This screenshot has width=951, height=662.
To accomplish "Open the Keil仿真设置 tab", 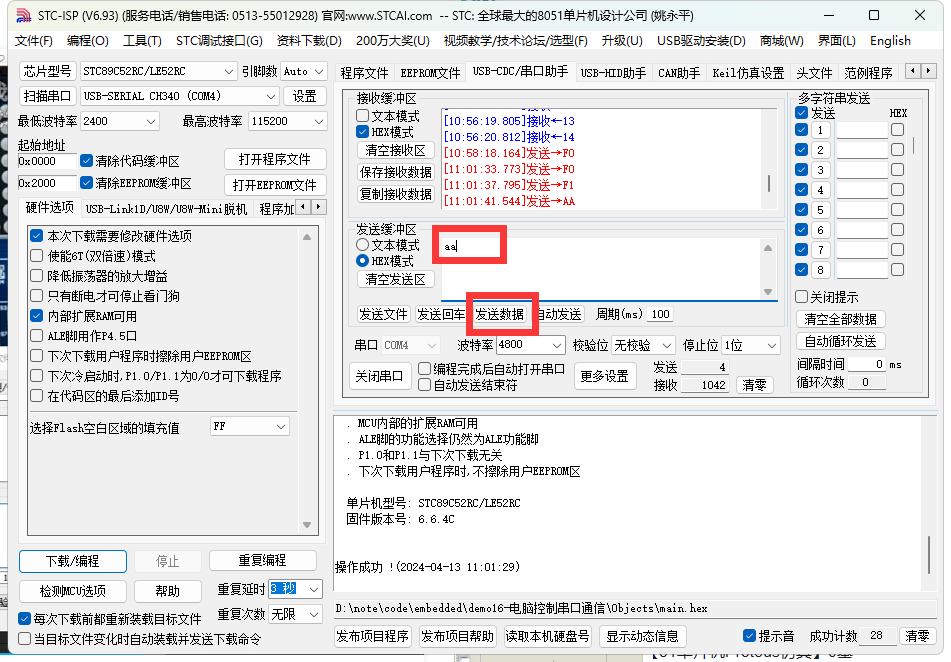I will (748, 73).
